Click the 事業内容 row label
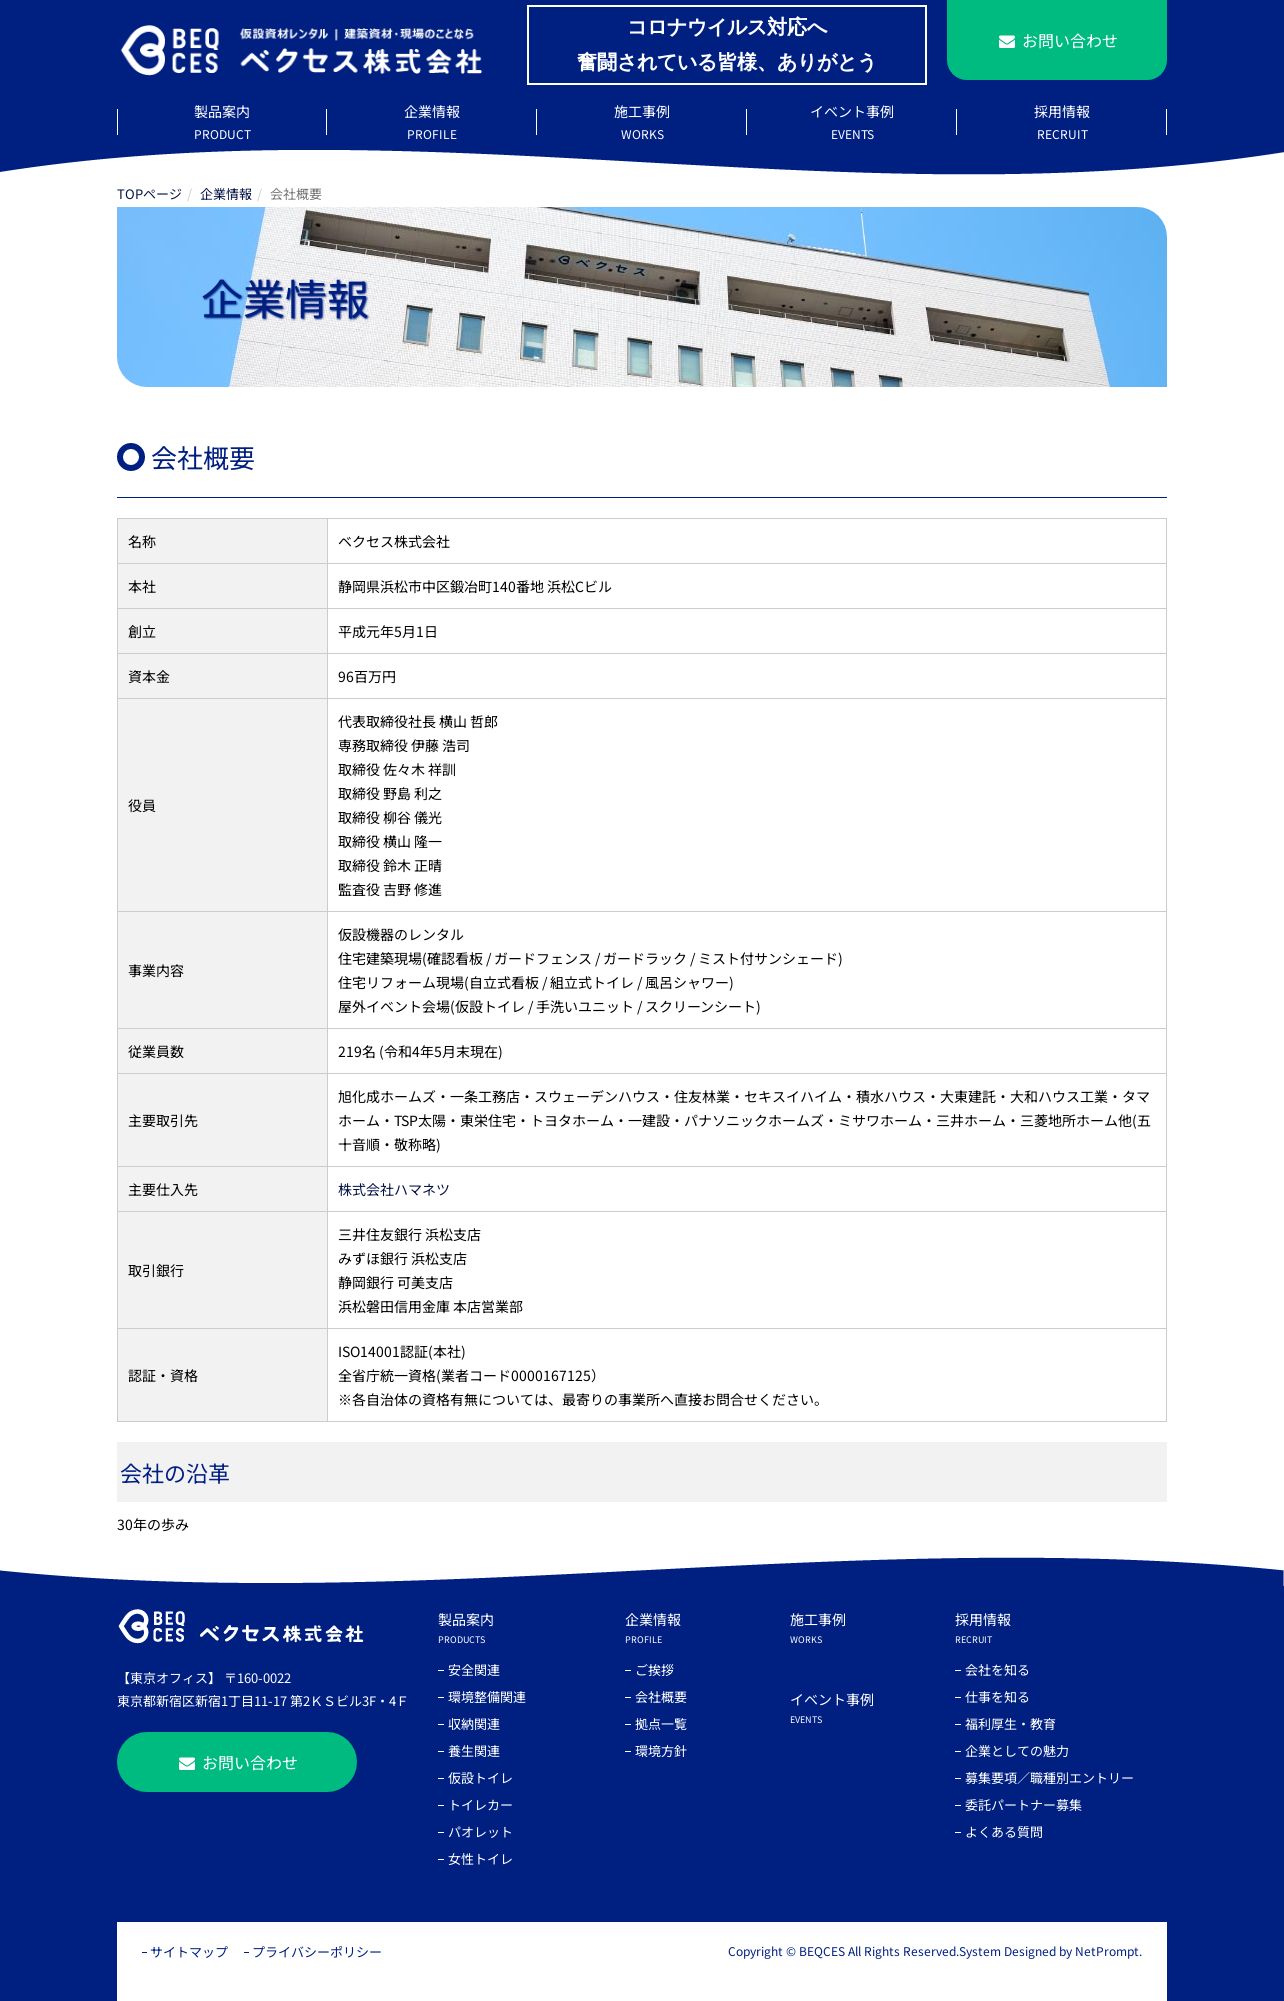Viewport: 1284px width, 2001px height. (x=156, y=971)
